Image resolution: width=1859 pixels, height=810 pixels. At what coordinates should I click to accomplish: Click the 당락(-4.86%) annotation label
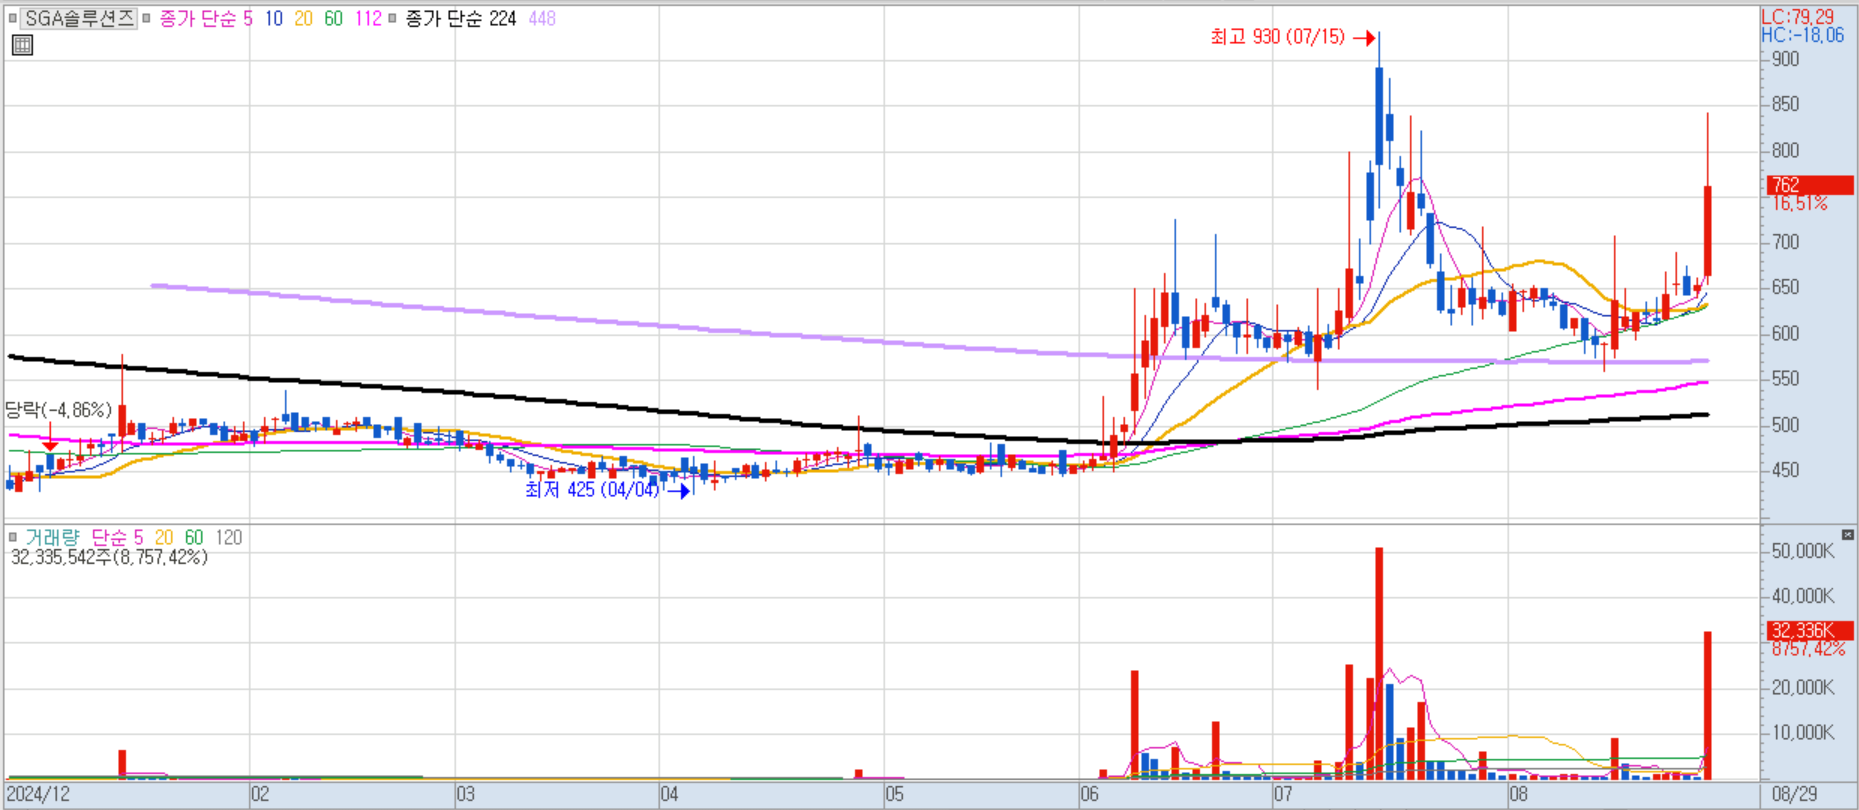(58, 409)
